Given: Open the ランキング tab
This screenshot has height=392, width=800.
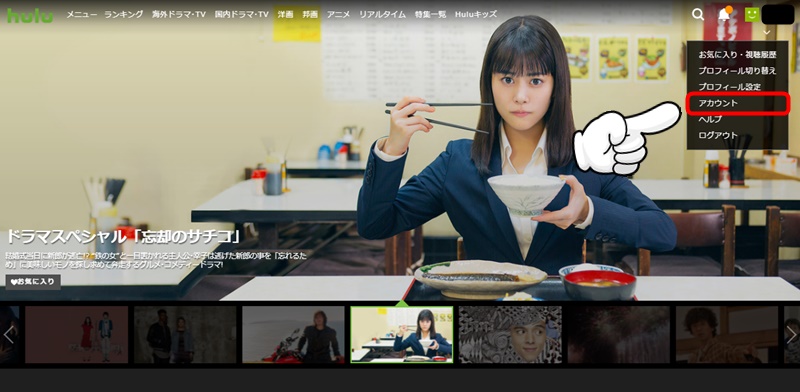Looking at the screenshot, I should pyautogui.click(x=123, y=14).
